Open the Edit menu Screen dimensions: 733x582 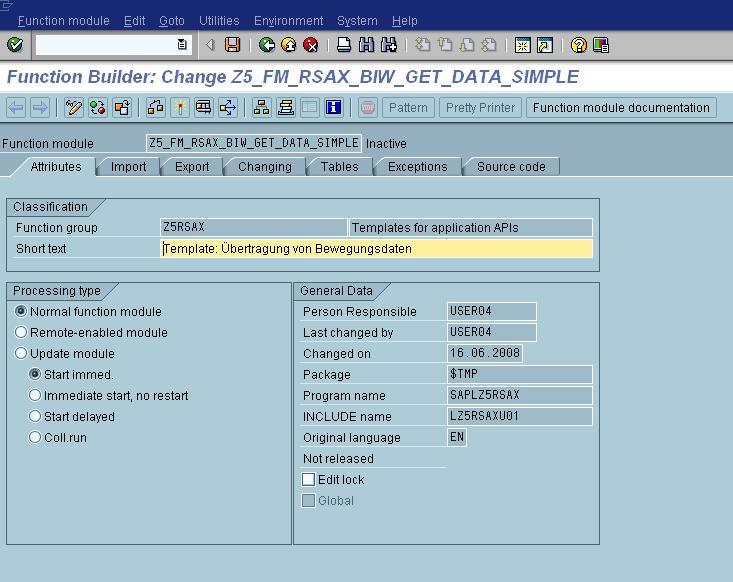point(135,21)
